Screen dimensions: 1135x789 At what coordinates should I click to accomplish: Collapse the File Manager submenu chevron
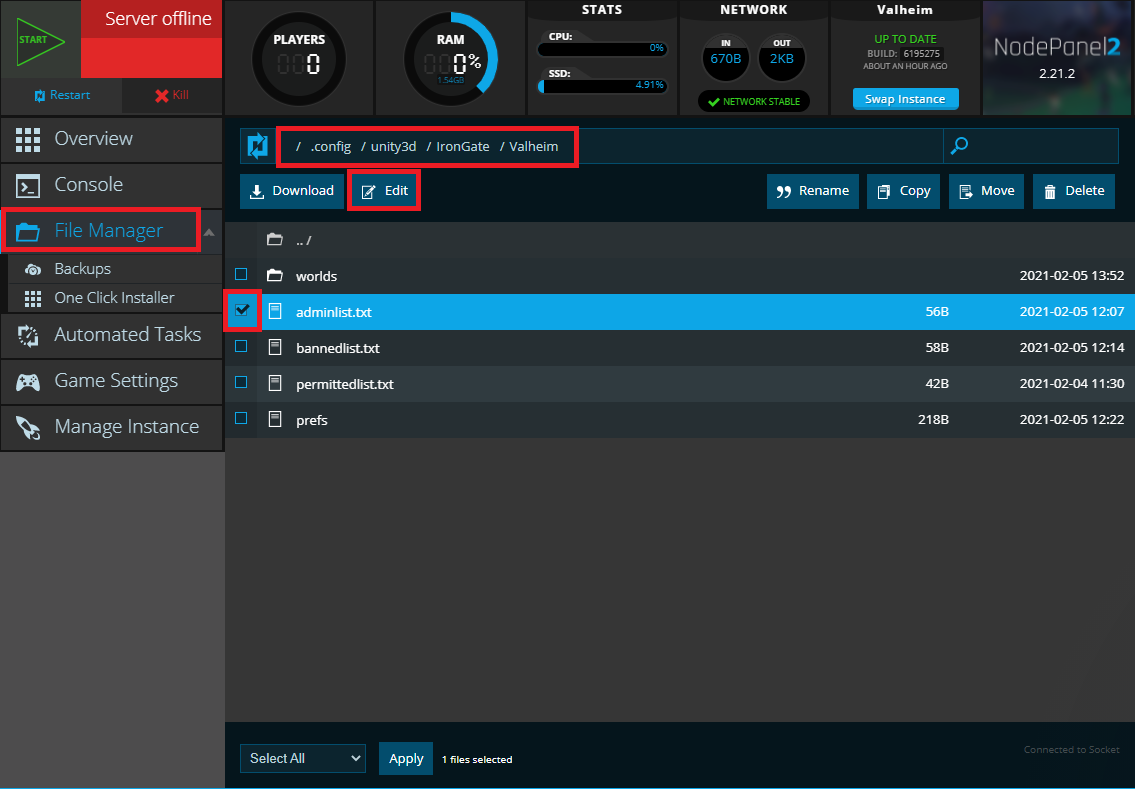(x=208, y=229)
